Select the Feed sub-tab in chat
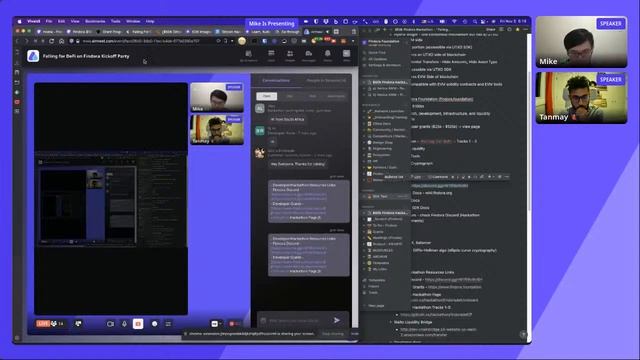640x360 pixels. (x=267, y=96)
